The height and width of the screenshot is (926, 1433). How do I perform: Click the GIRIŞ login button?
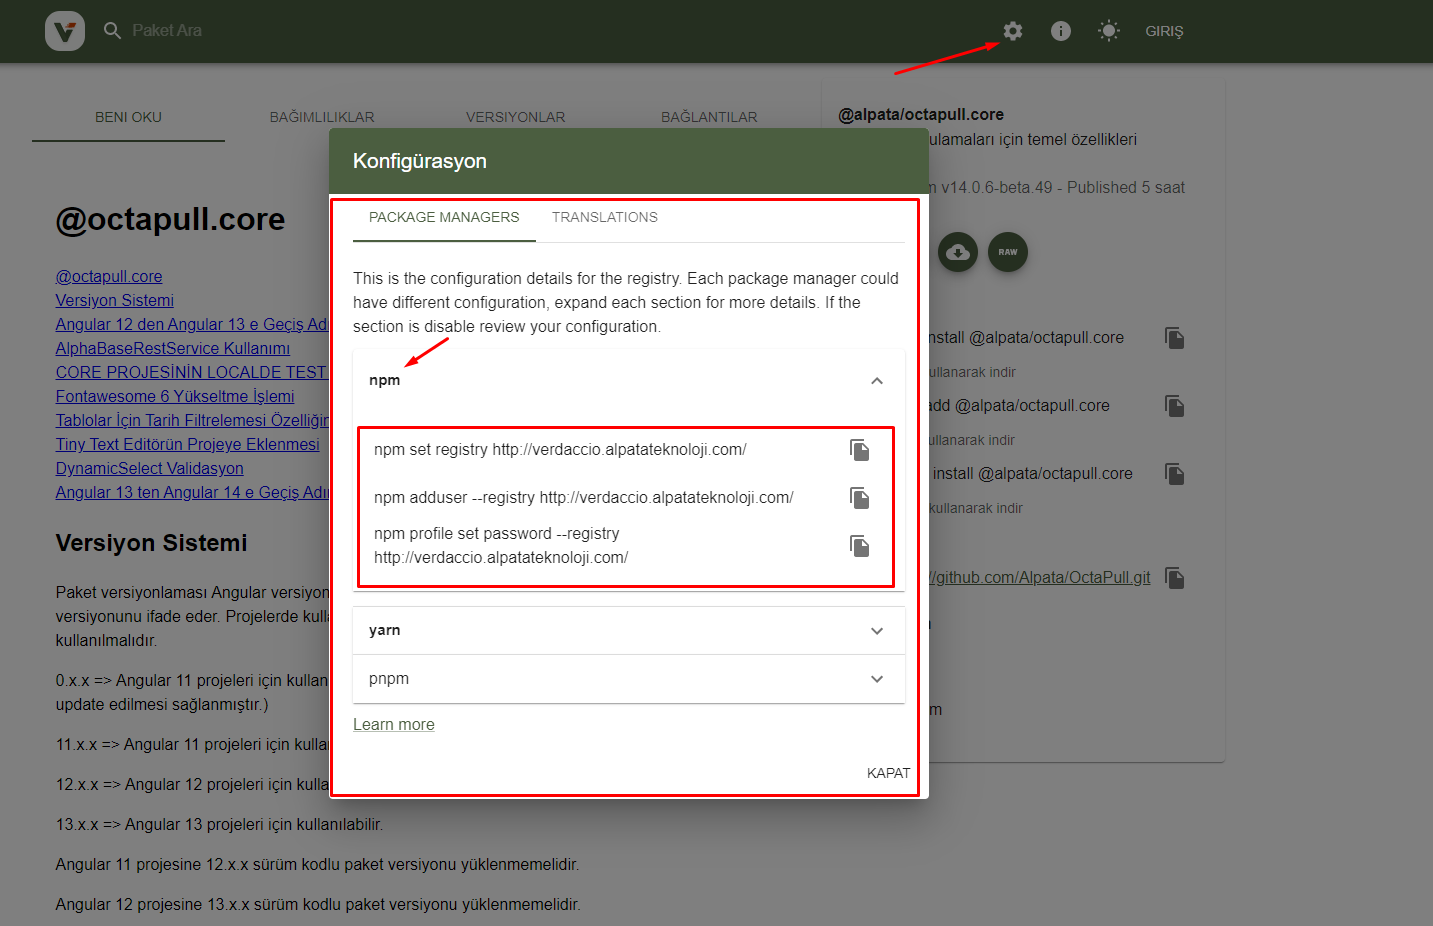click(x=1164, y=31)
